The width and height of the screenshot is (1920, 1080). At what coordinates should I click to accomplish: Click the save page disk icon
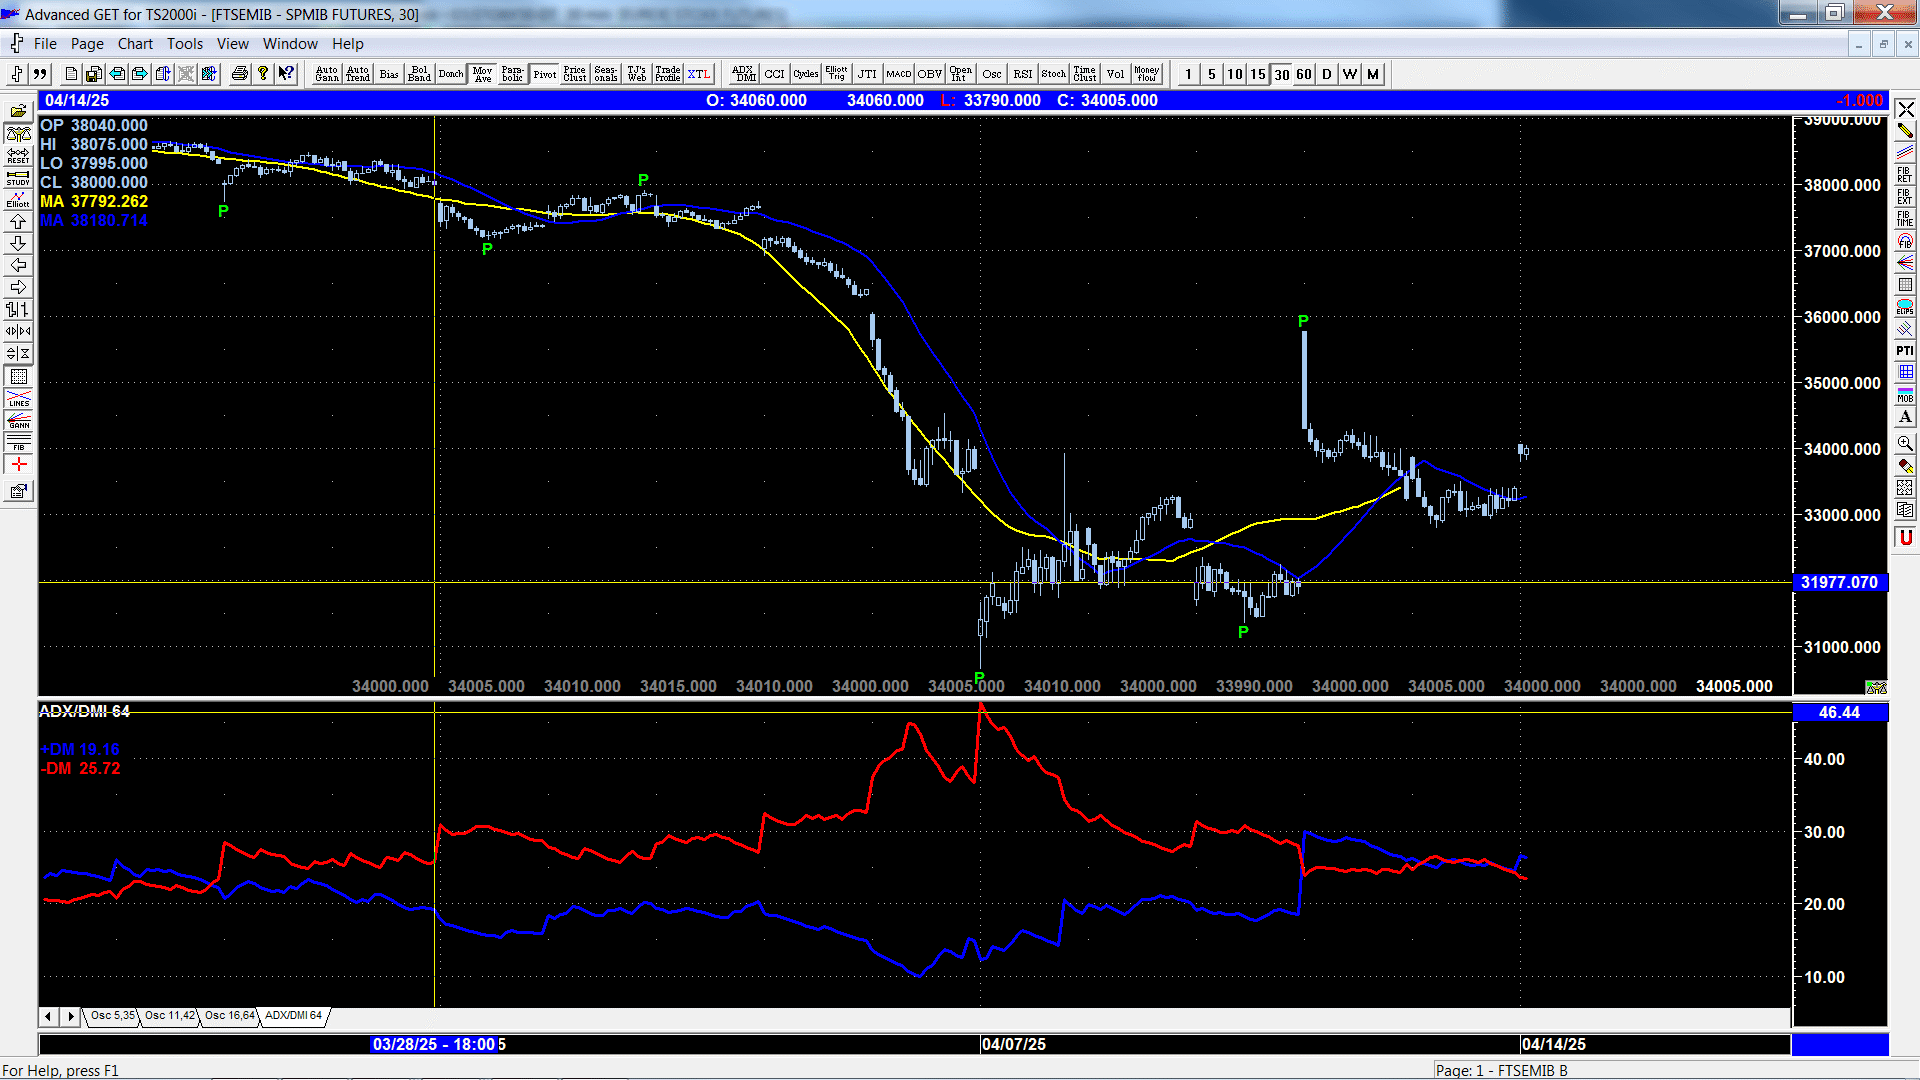[93, 74]
